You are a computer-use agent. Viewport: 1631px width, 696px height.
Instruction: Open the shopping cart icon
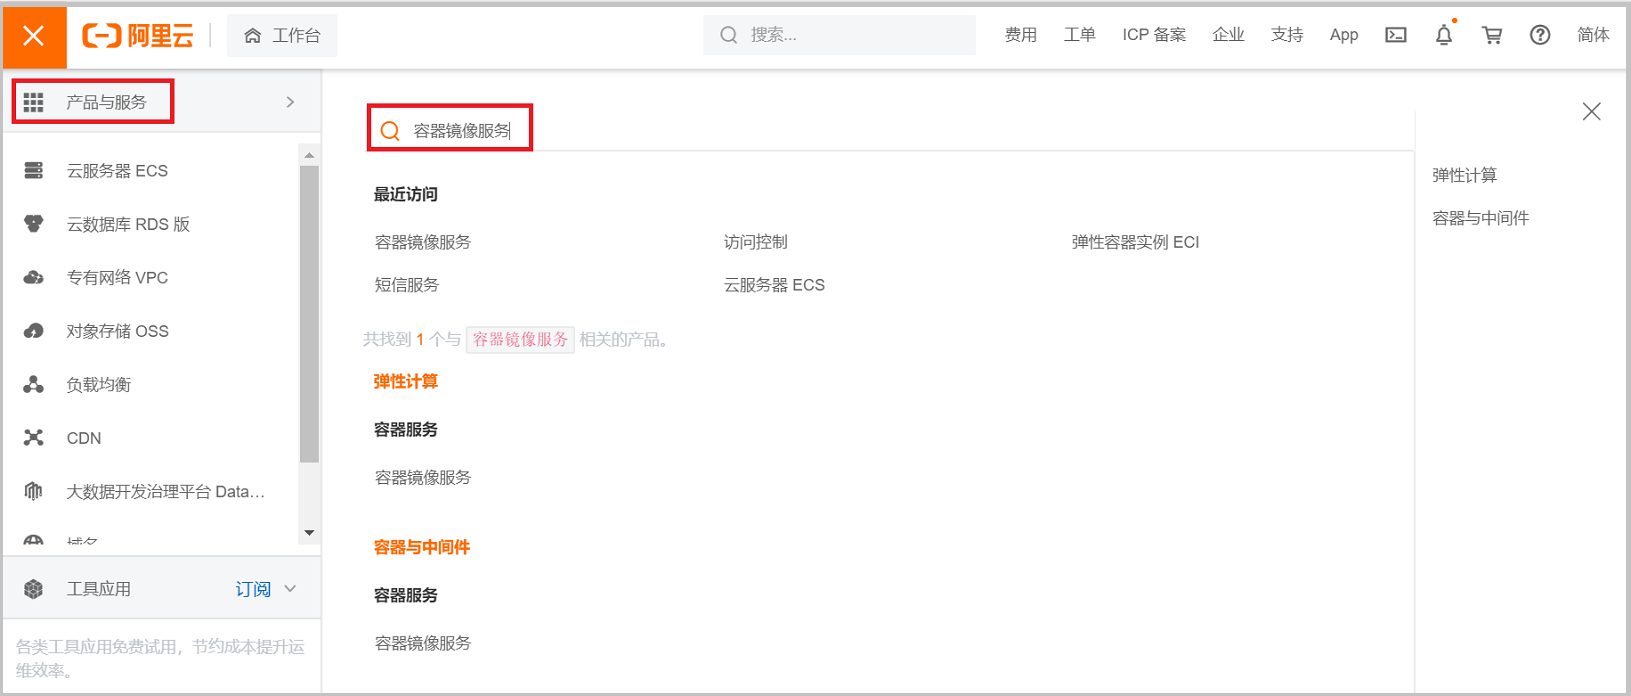pyautogui.click(x=1492, y=35)
